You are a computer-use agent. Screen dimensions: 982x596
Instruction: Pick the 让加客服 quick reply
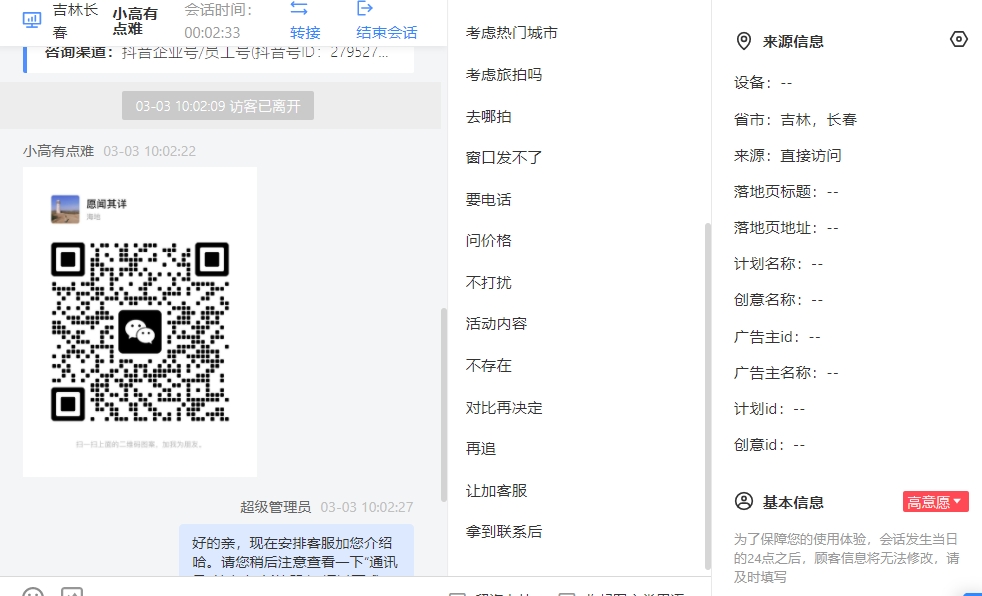(496, 491)
